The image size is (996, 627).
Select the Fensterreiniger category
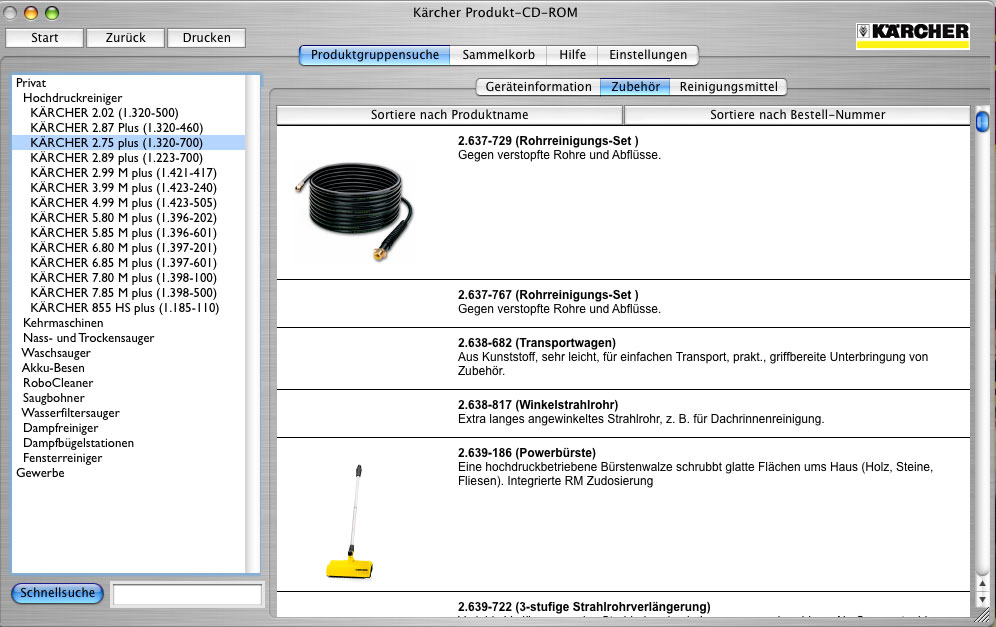coord(62,458)
